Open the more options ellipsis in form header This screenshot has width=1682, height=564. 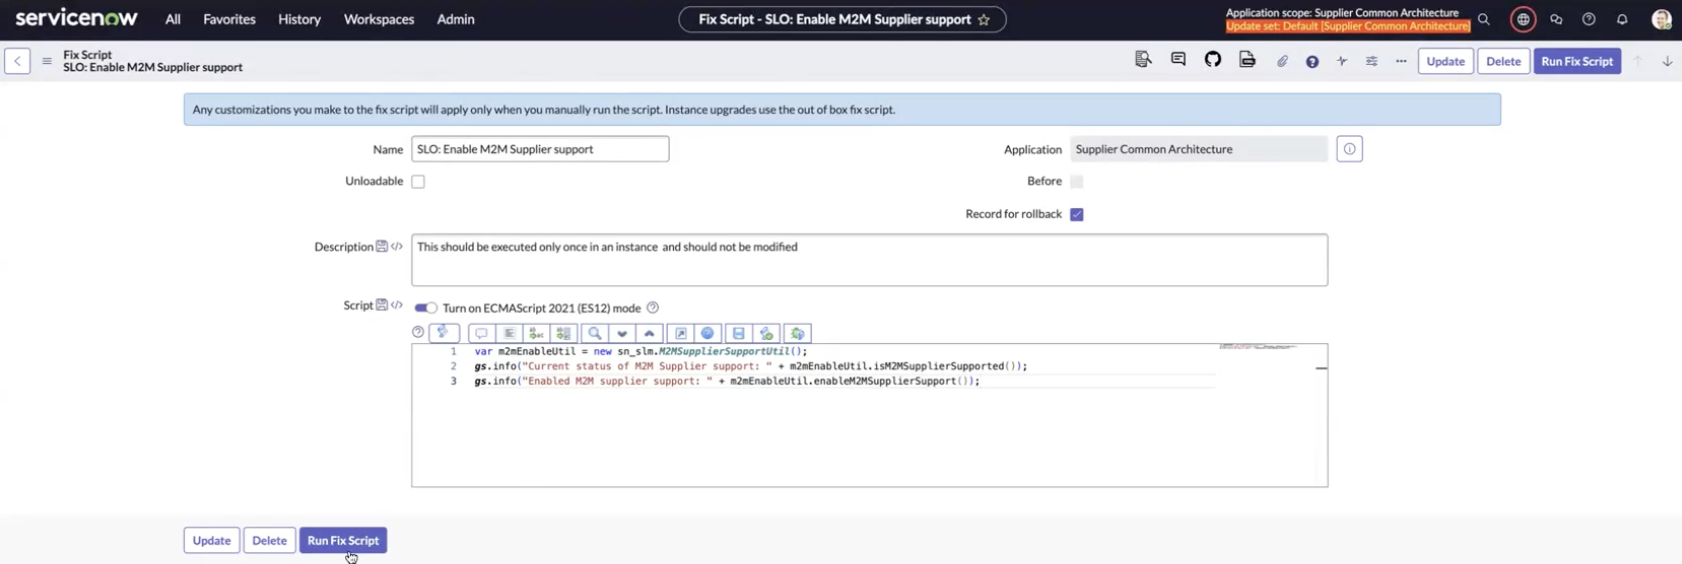point(1401,61)
